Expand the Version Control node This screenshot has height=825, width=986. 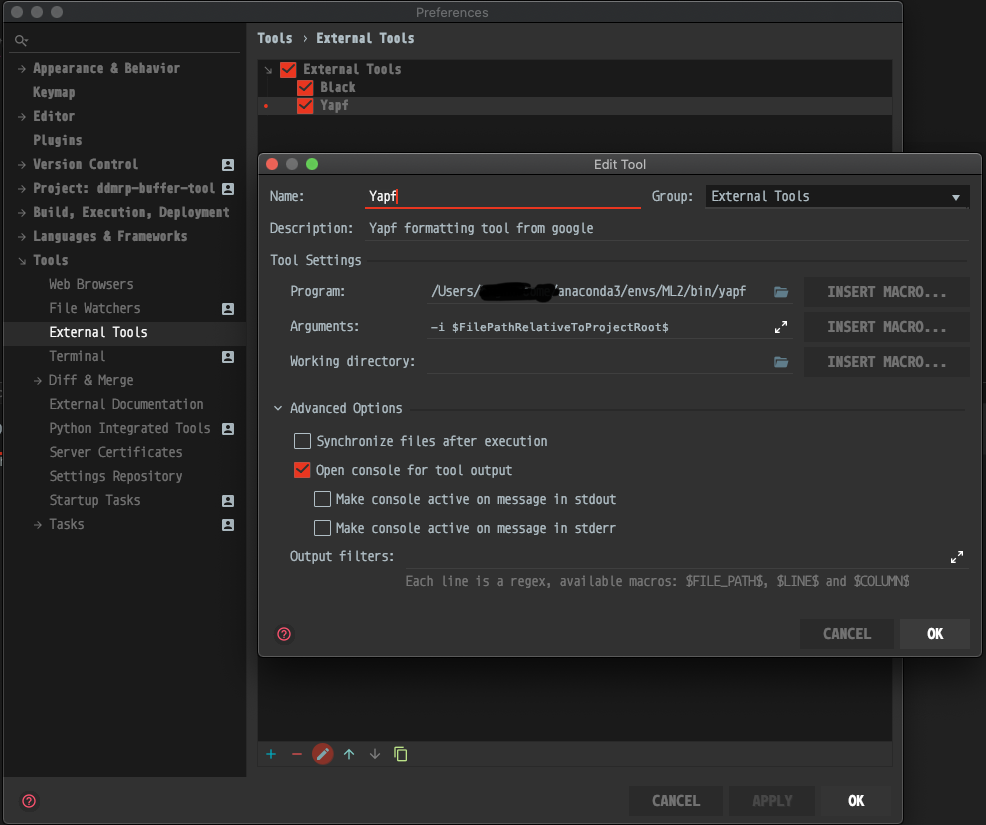click(x=21, y=165)
